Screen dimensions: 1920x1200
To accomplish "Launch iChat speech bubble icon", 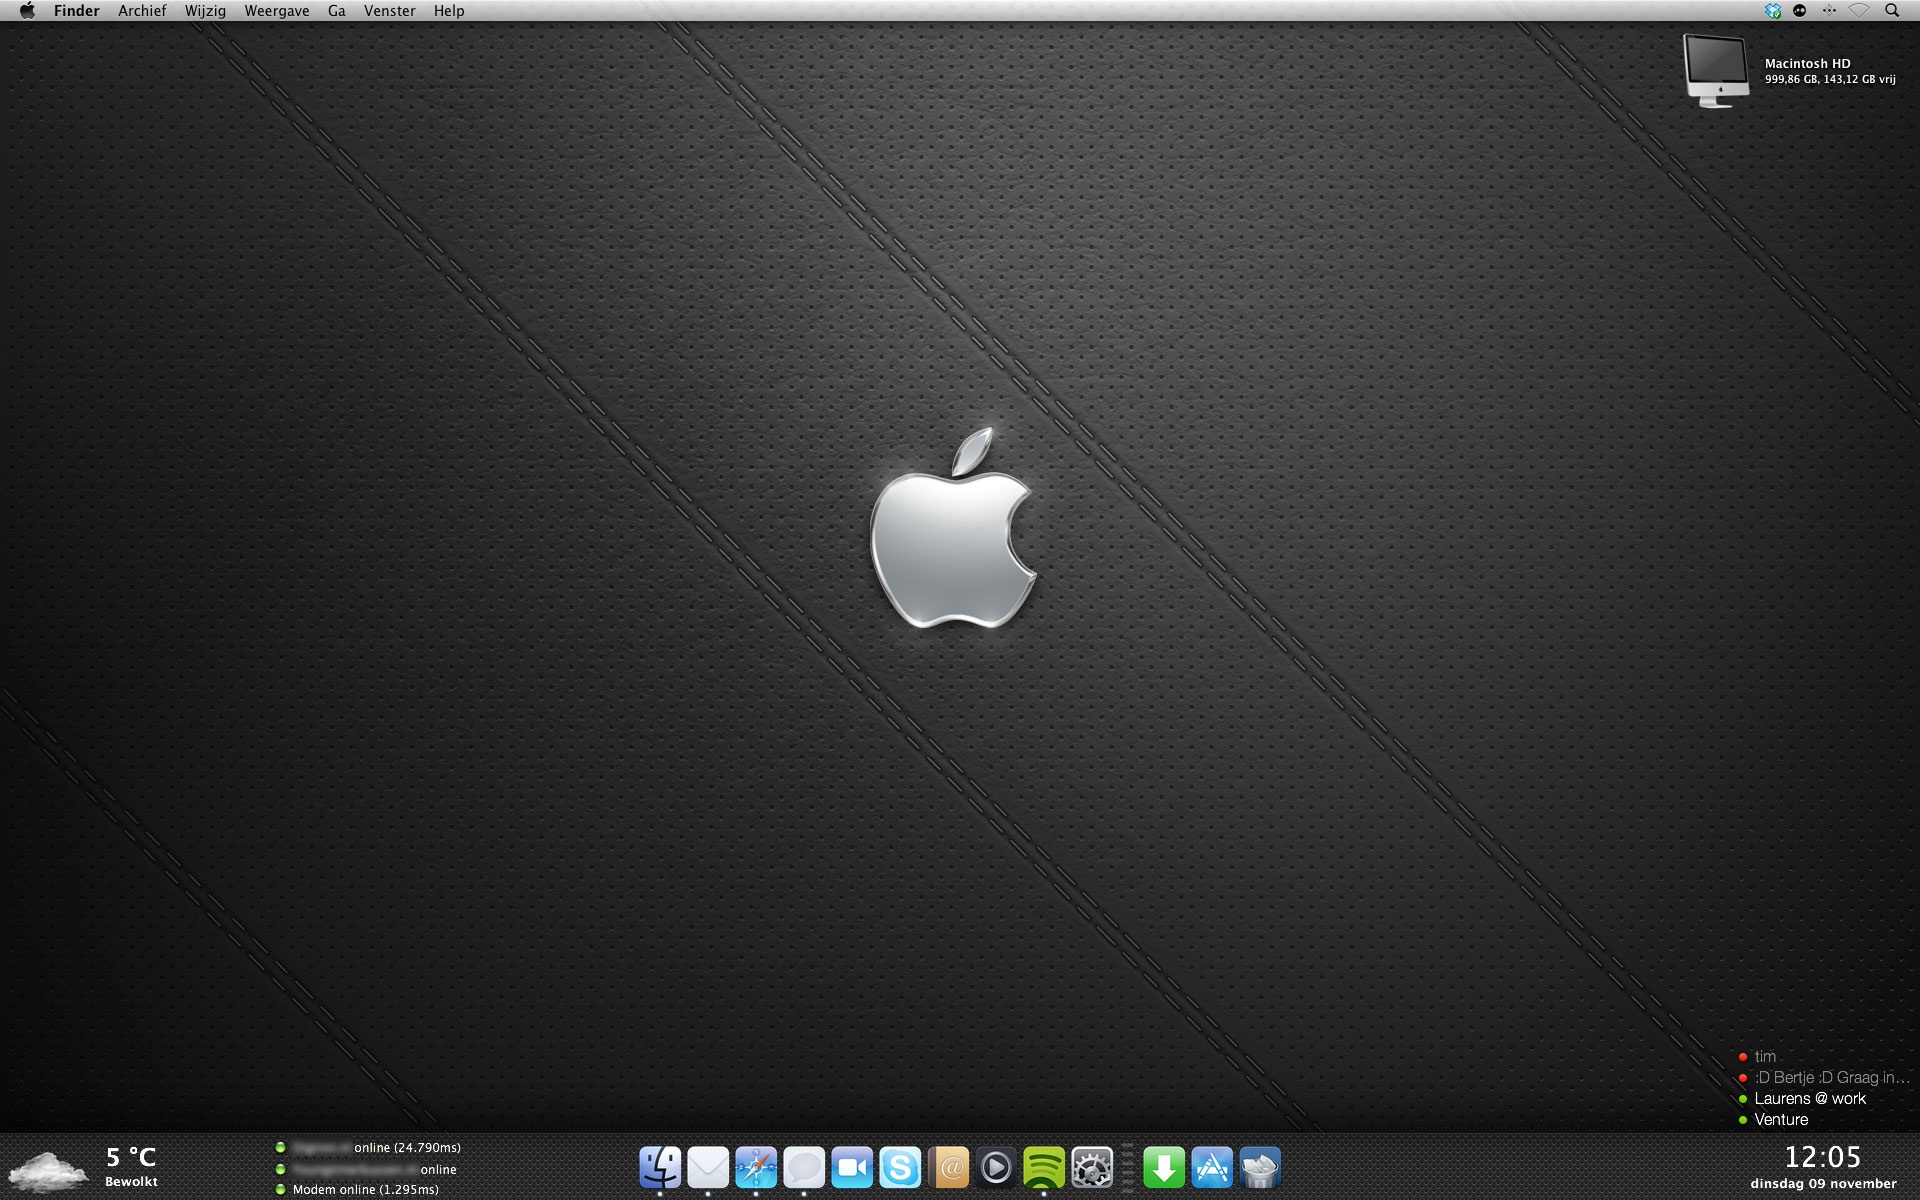I will click(804, 1167).
